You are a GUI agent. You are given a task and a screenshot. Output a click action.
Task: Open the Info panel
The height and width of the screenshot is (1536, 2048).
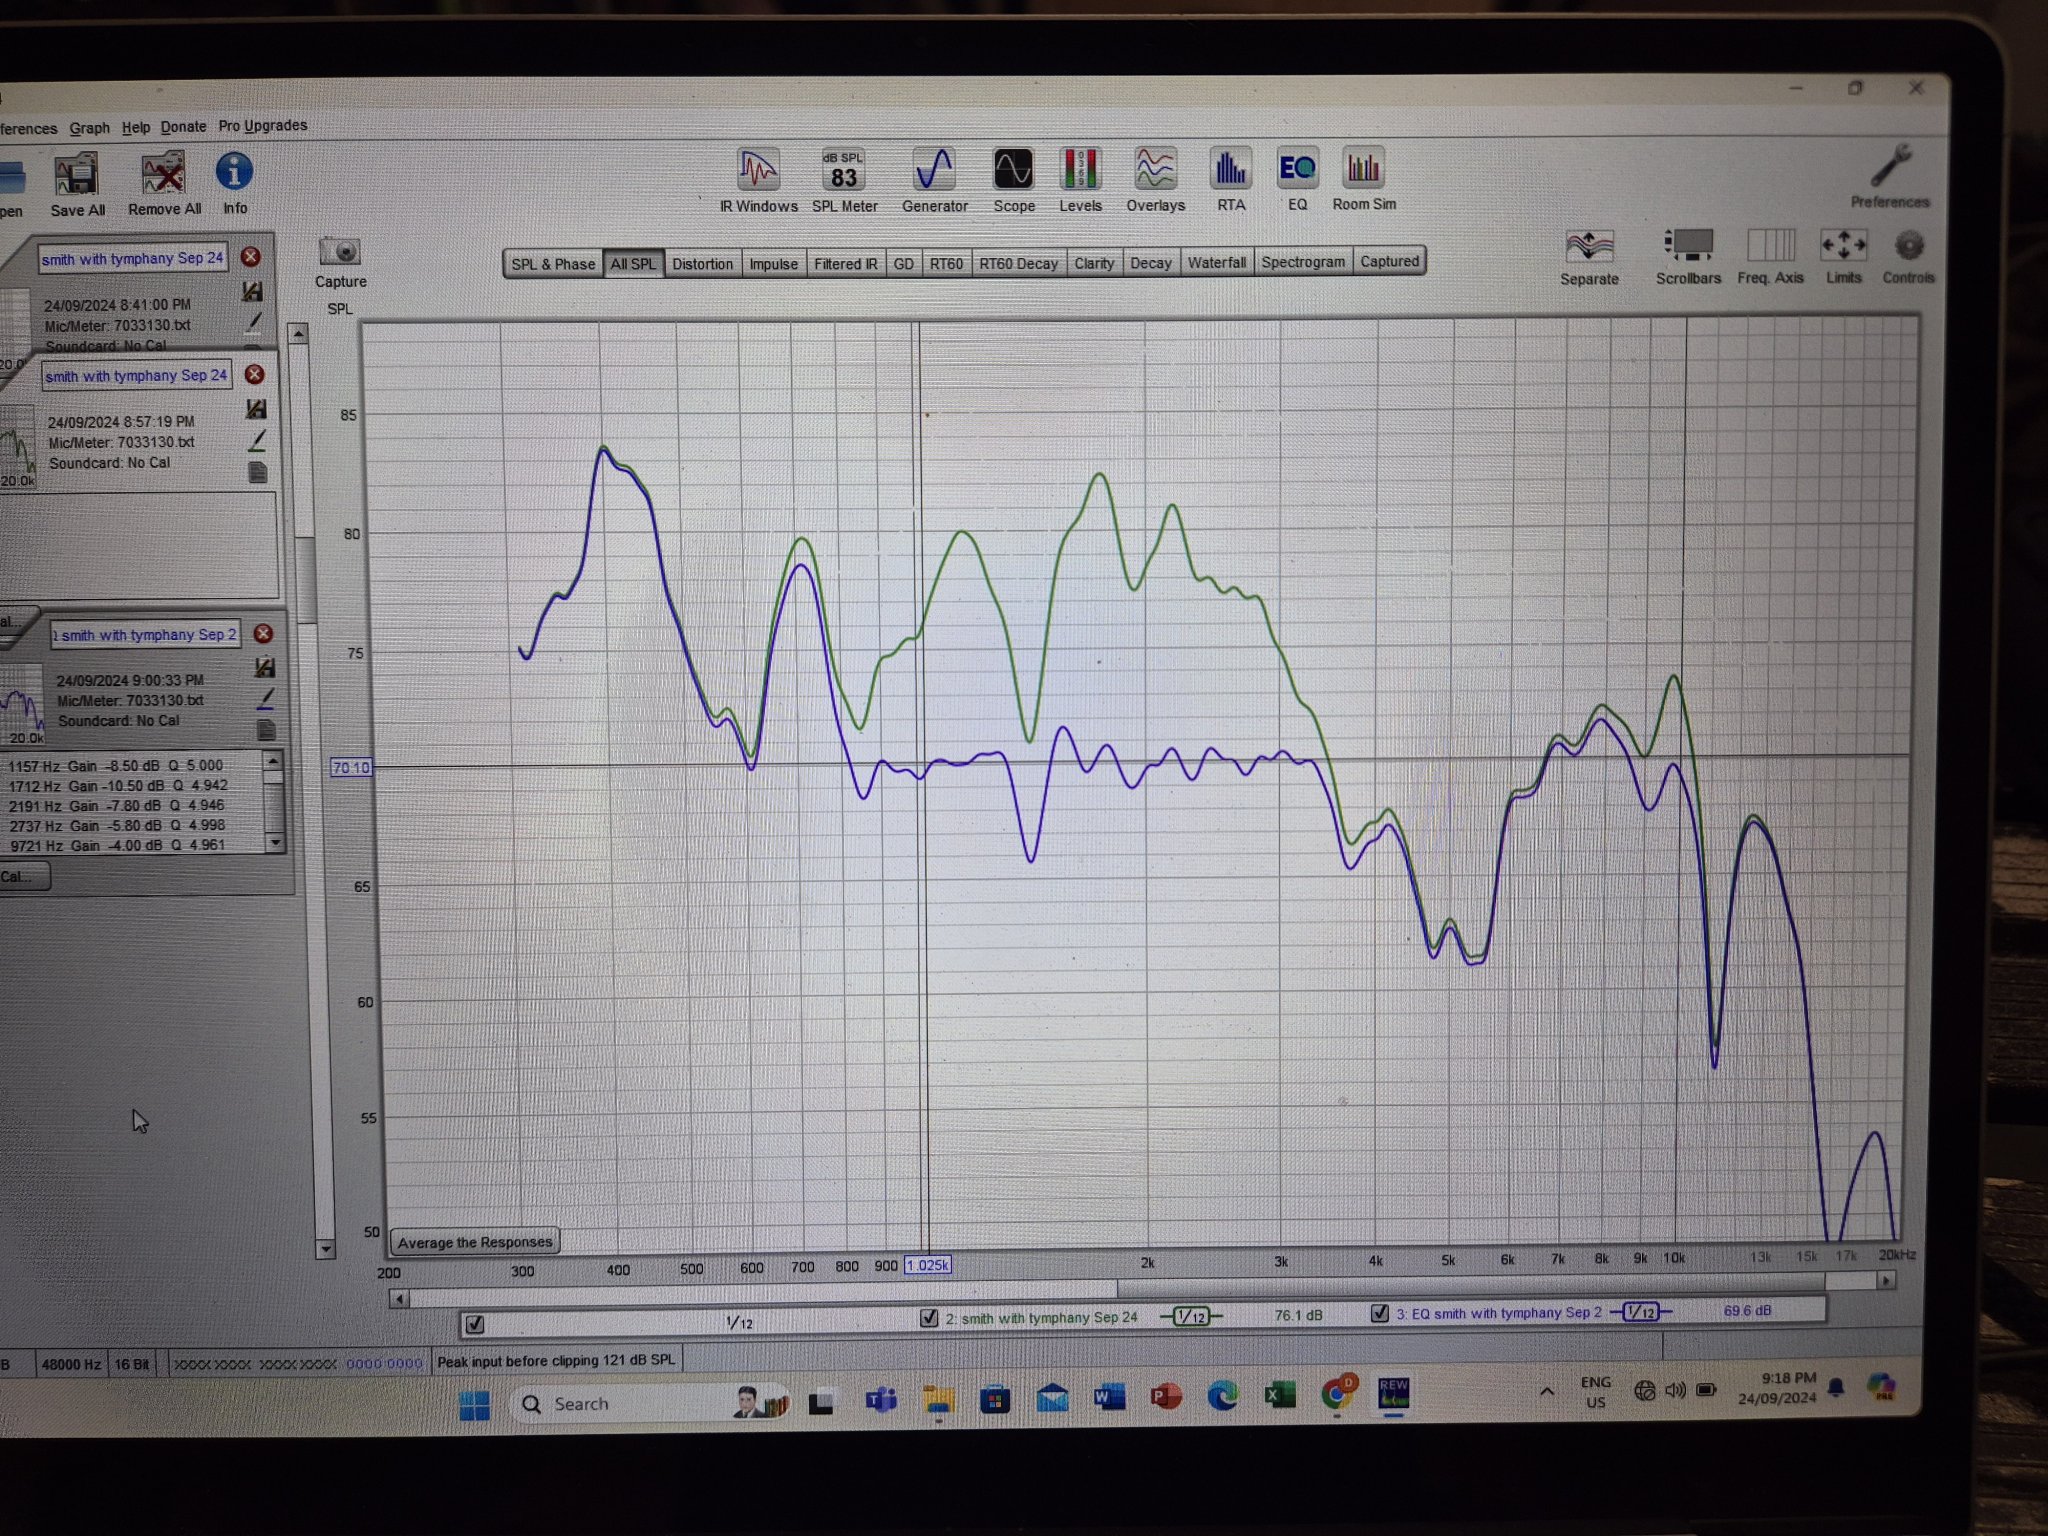coord(234,183)
